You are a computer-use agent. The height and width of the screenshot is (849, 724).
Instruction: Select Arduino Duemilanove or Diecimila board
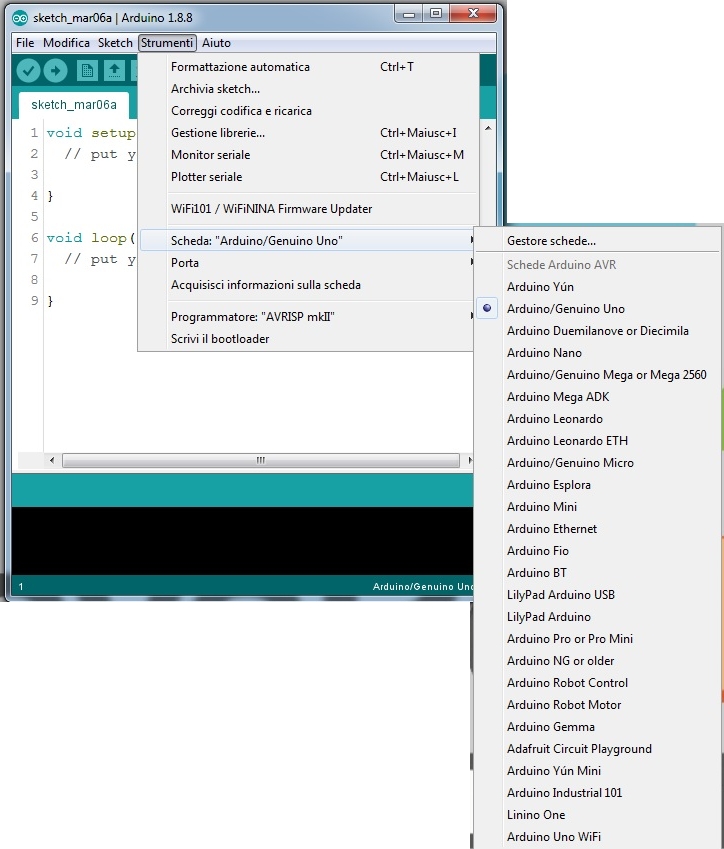[598, 331]
